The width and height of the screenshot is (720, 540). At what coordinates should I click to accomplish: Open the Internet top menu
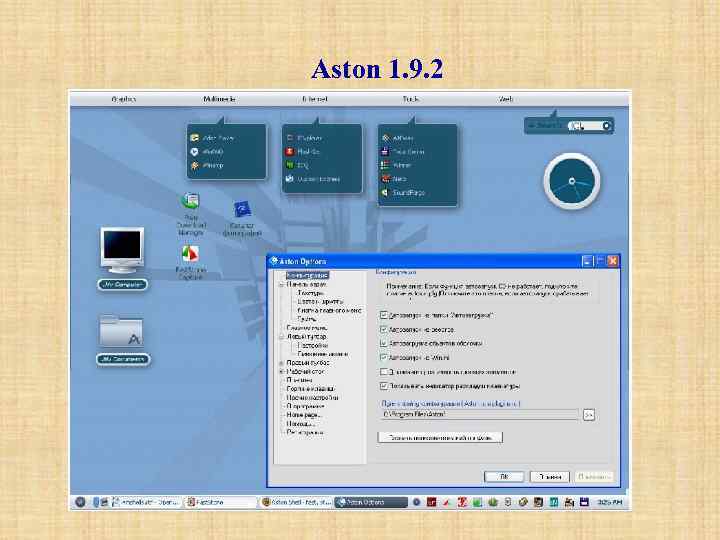[315, 99]
